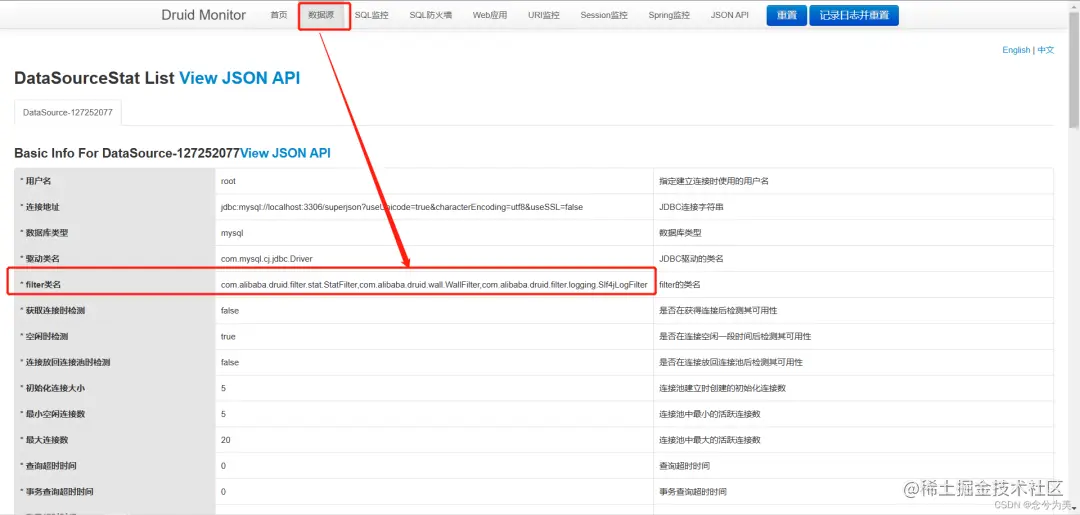Switch language to 中文
Image resolution: width=1080 pixels, height=515 pixels.
[1046, 50]
